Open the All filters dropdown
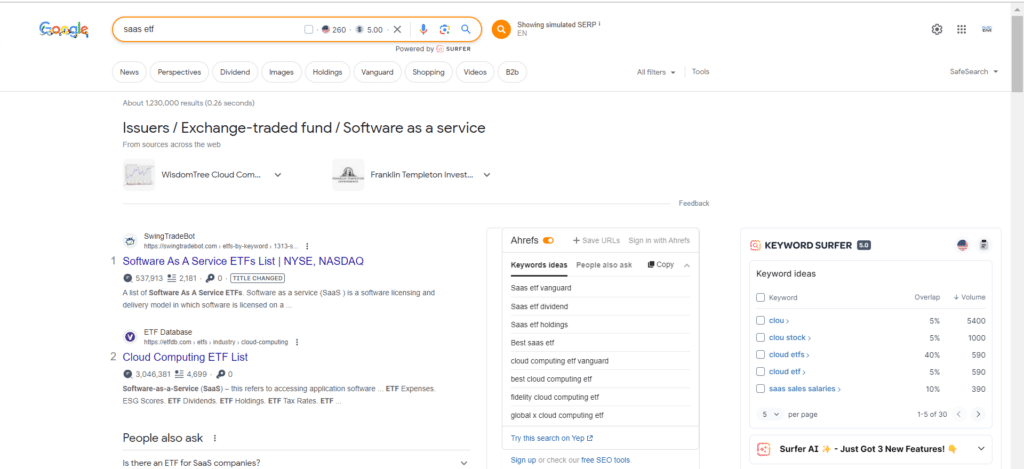1024x469 pixels. (656, 73)
